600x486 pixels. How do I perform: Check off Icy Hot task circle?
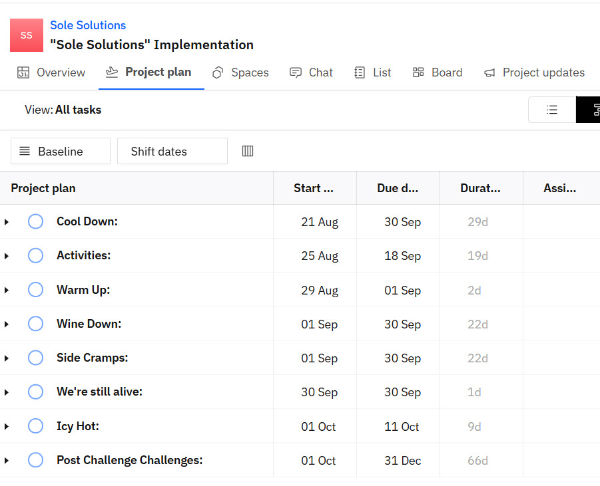tap(36, 426)
